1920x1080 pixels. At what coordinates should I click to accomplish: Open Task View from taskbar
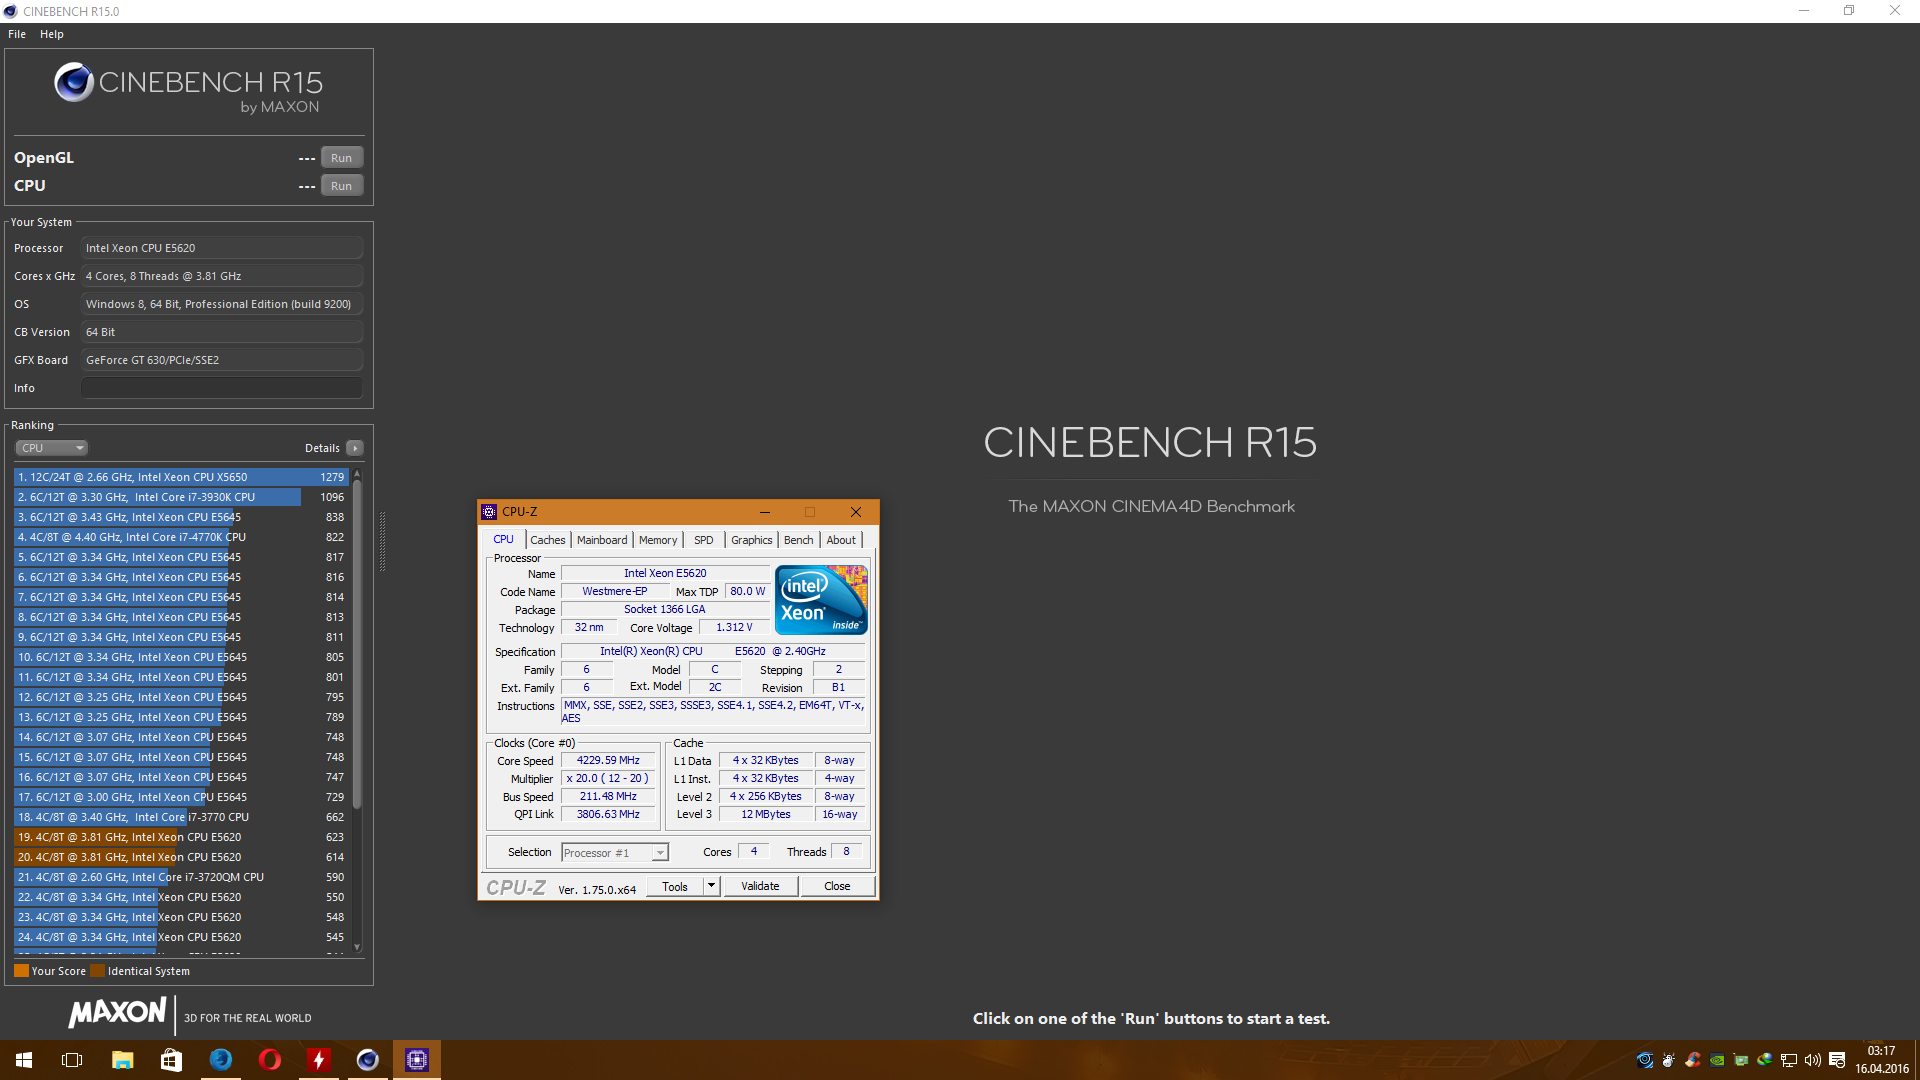click(72, 1060)
